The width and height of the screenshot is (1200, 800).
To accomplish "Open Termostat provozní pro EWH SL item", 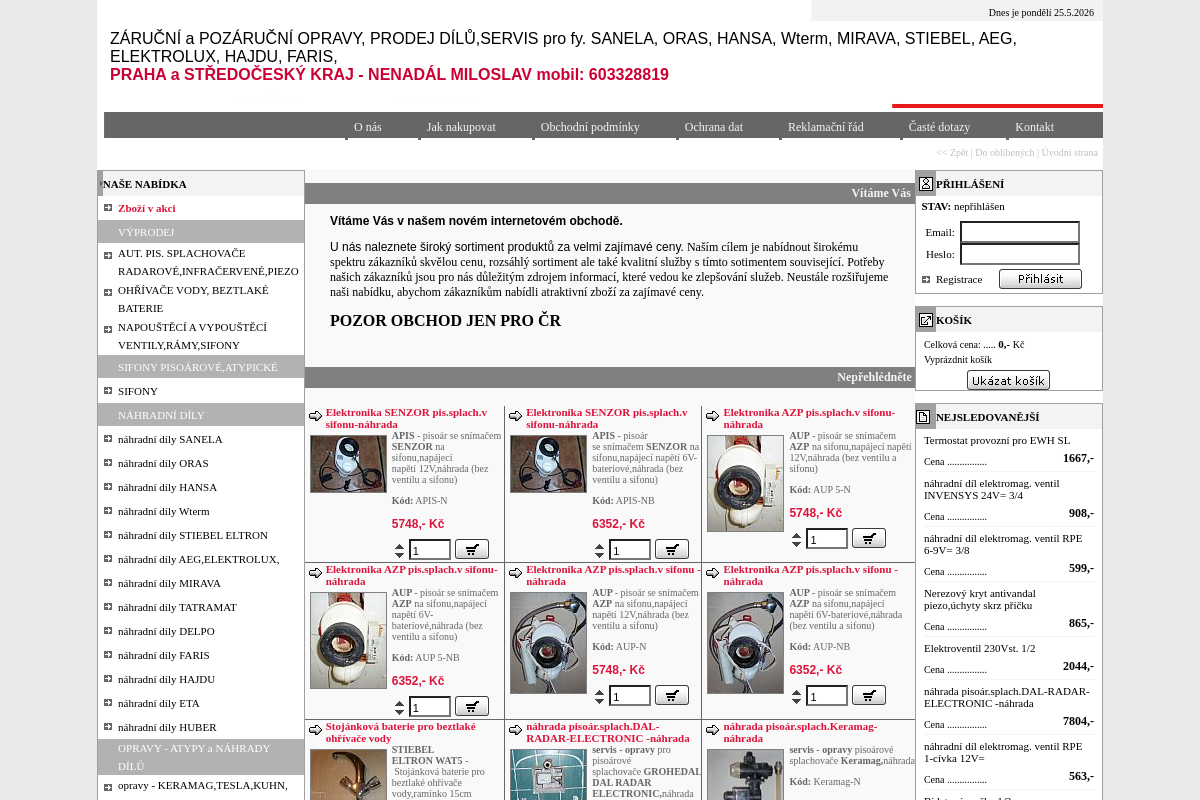I will (x=997, y=440).
